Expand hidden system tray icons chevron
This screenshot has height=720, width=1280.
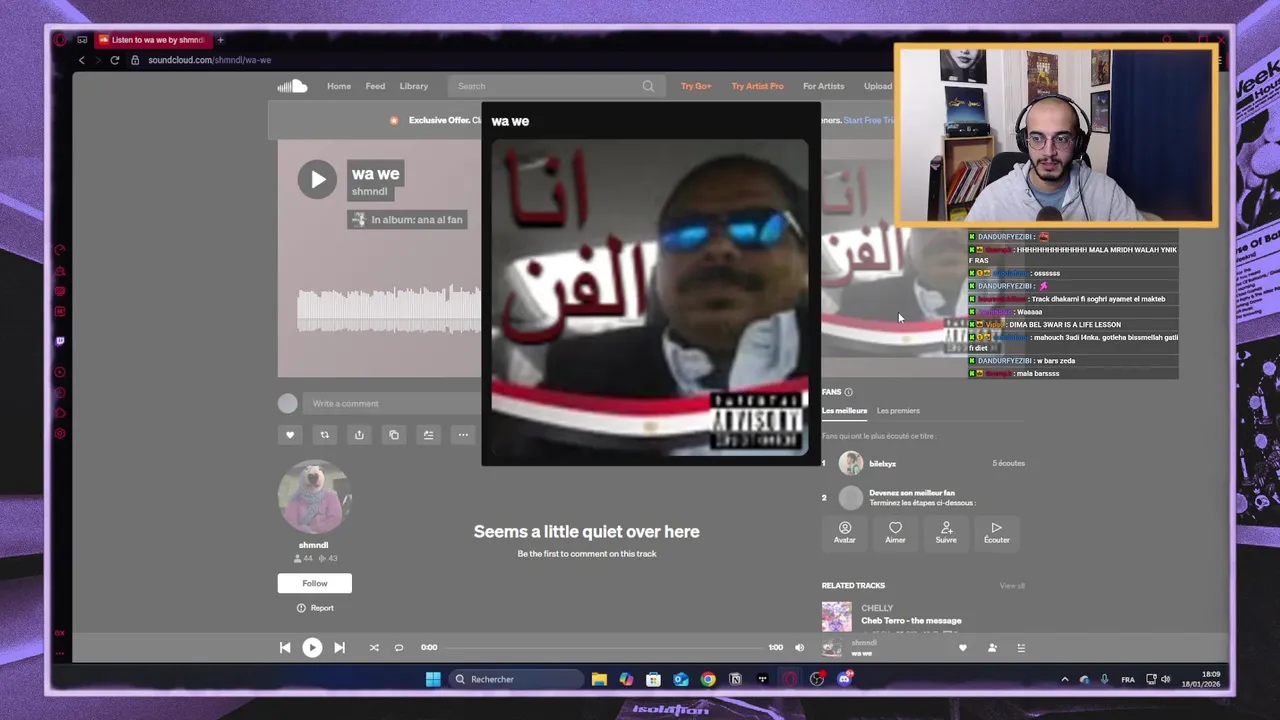(x=1064, y=680)
